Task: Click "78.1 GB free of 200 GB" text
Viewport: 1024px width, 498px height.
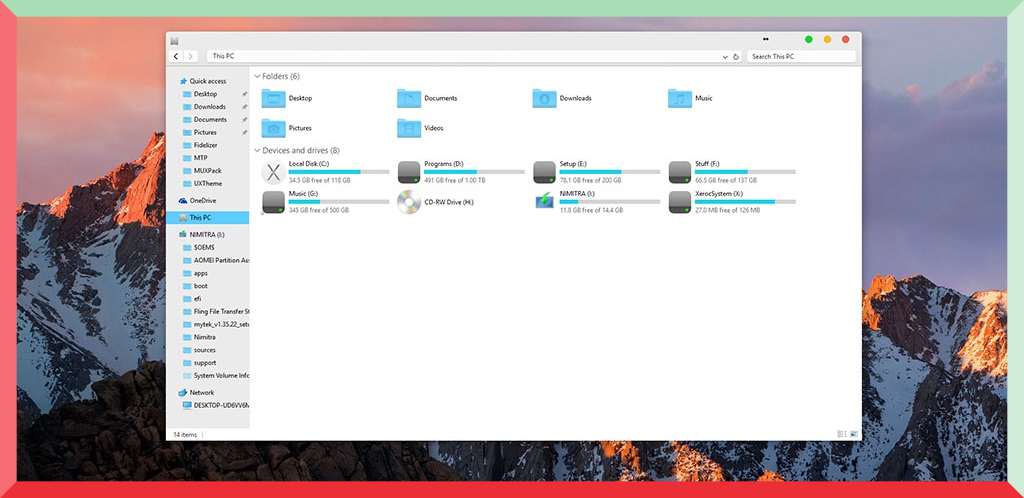Action: [x=590, y=180]
